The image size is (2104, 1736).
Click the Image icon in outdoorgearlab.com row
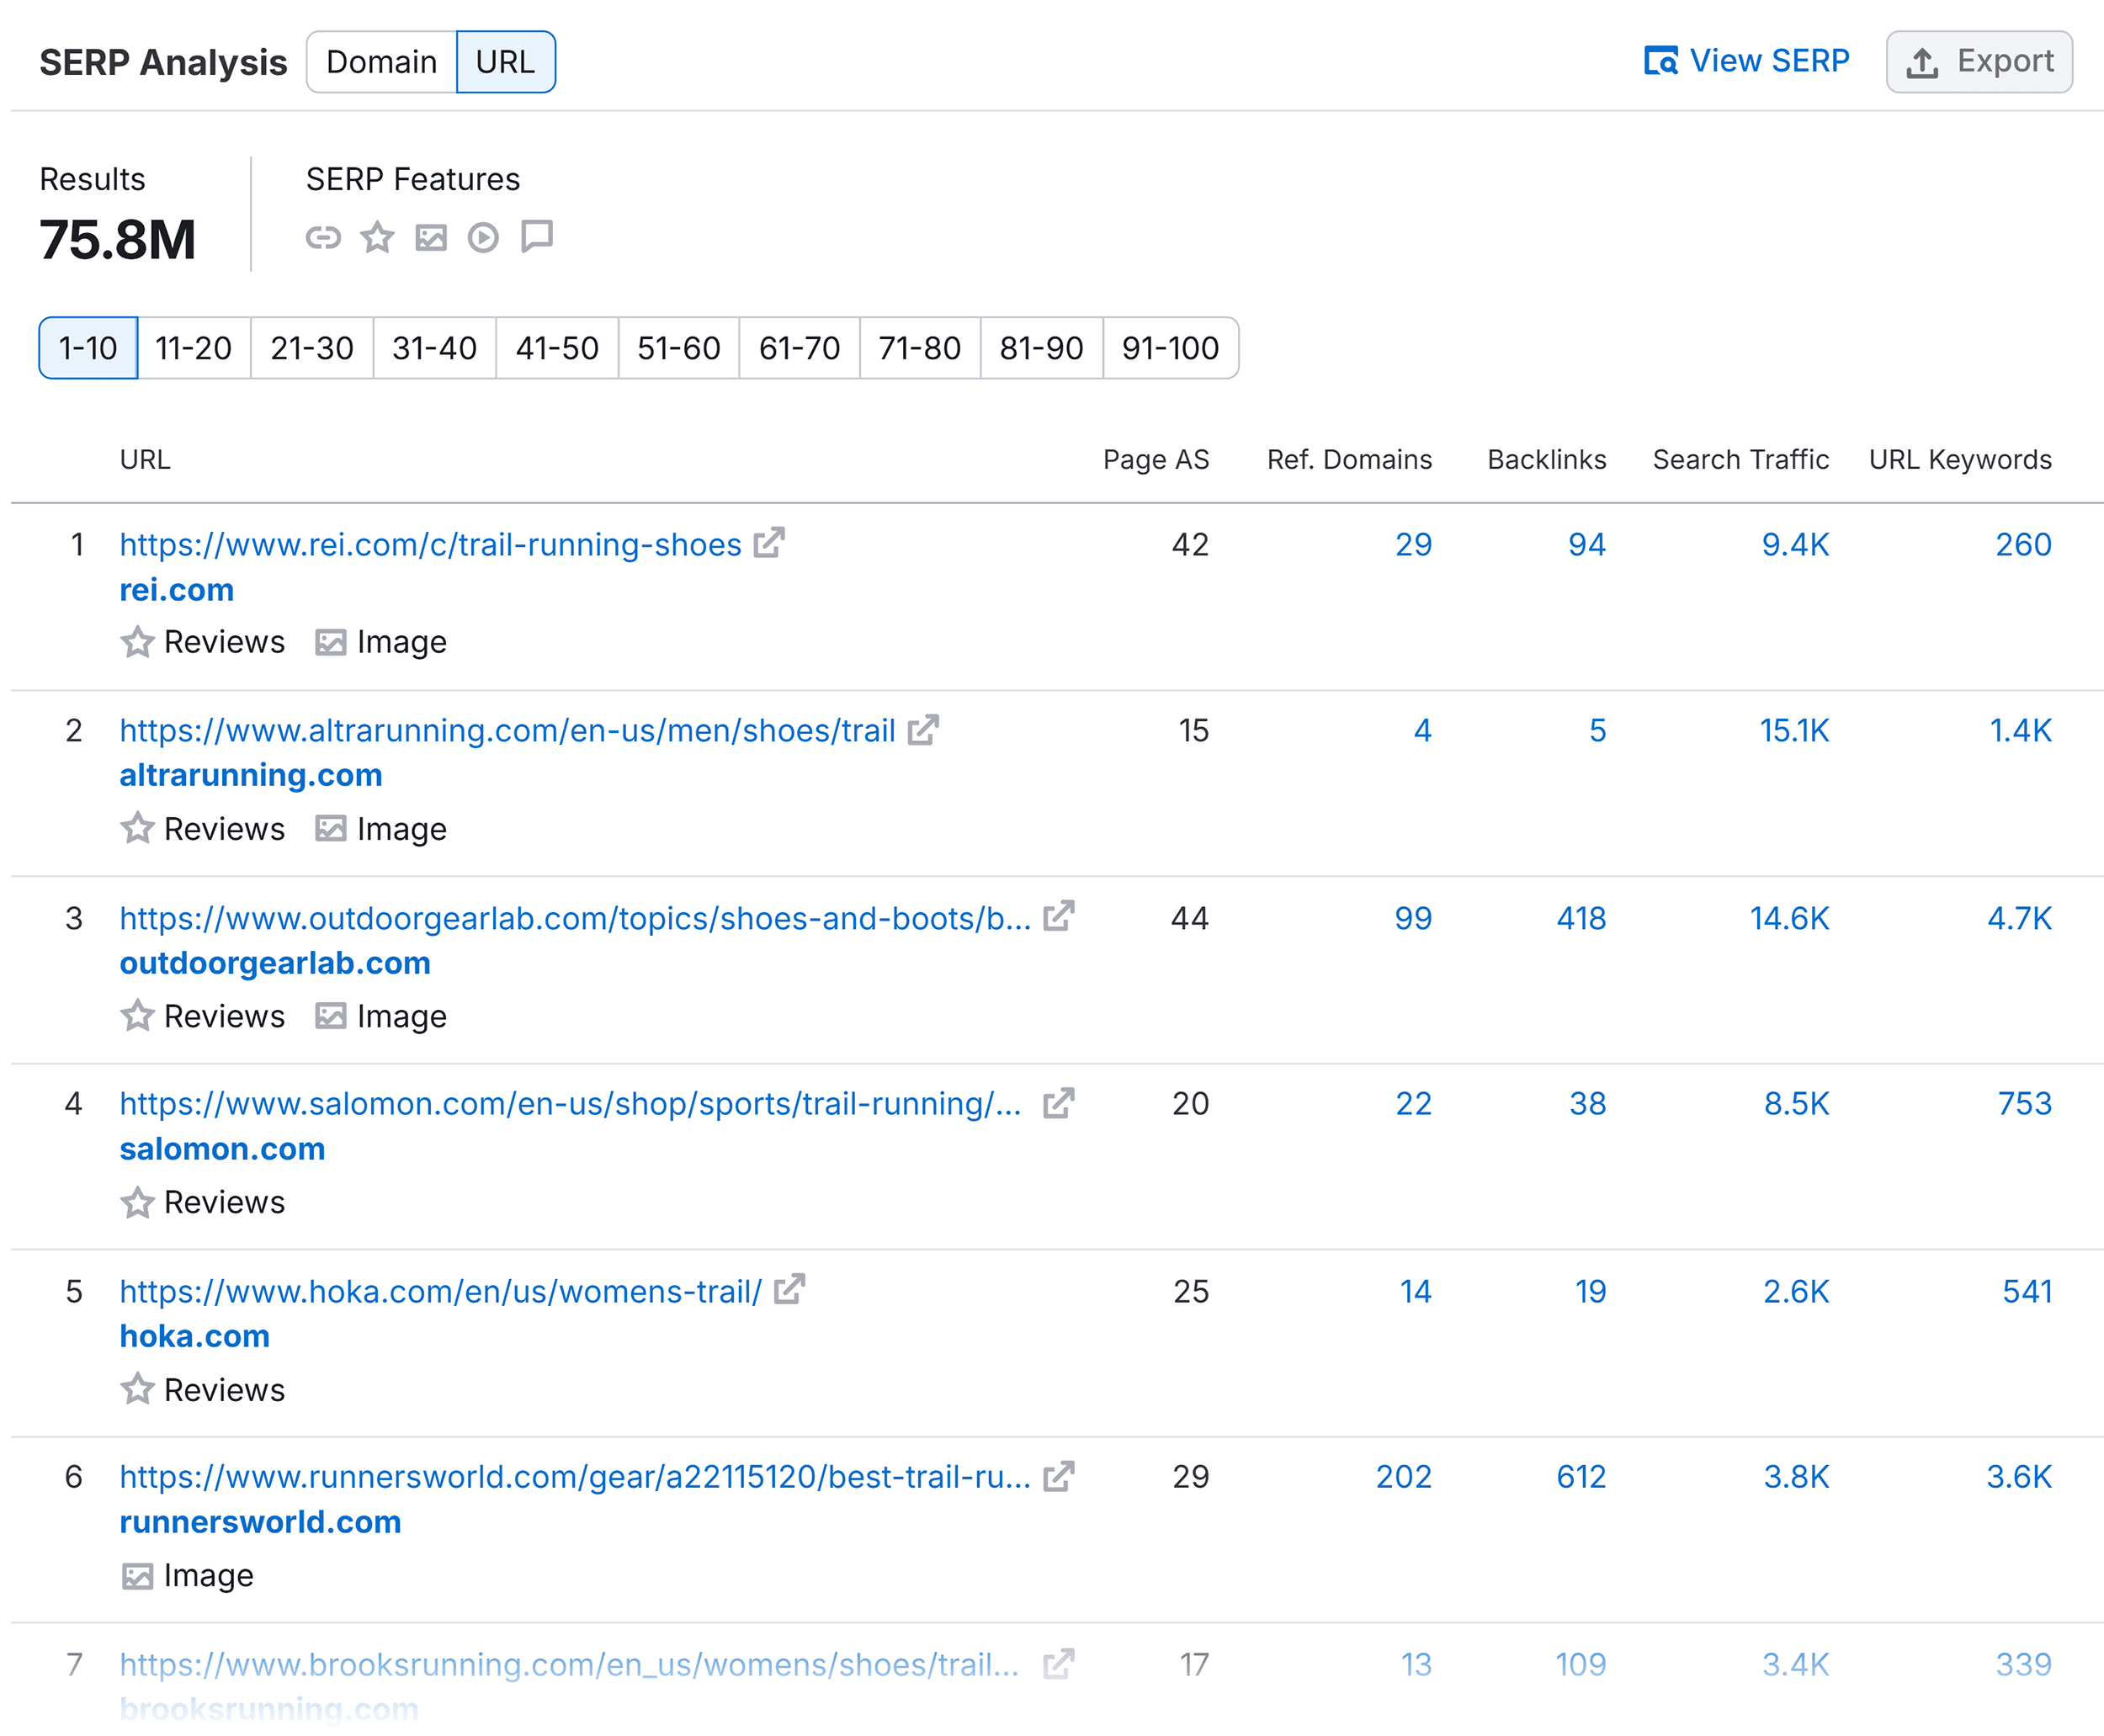[x=330, y=1016]
